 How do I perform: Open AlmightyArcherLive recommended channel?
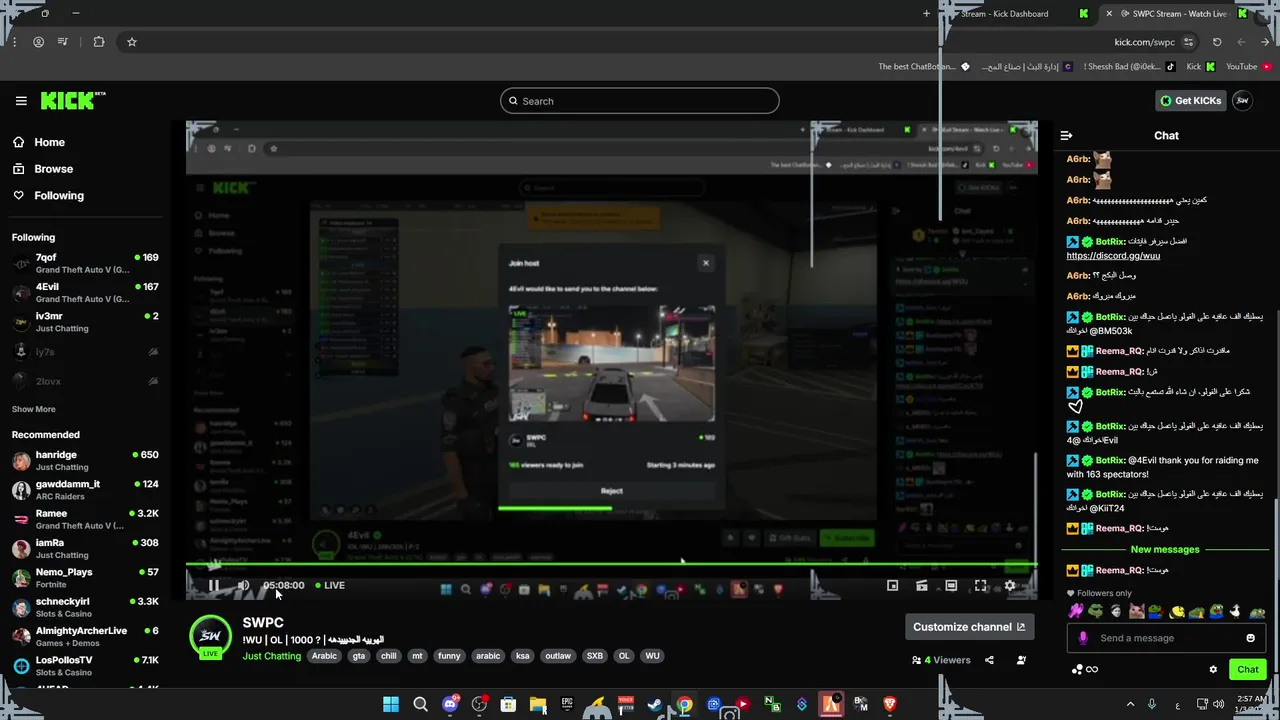click(85, 636)
